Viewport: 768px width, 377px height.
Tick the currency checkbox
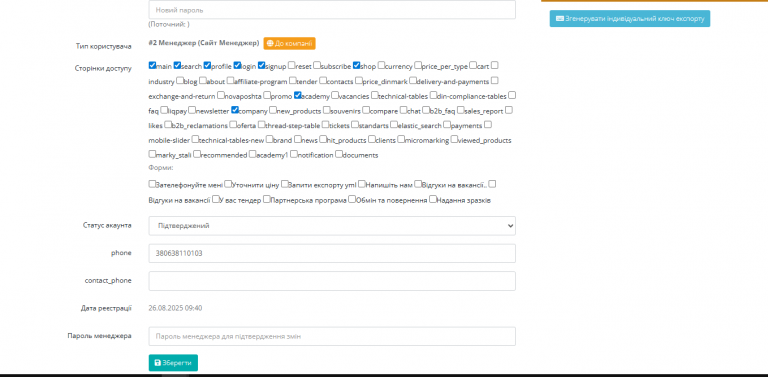click(382, 65)
